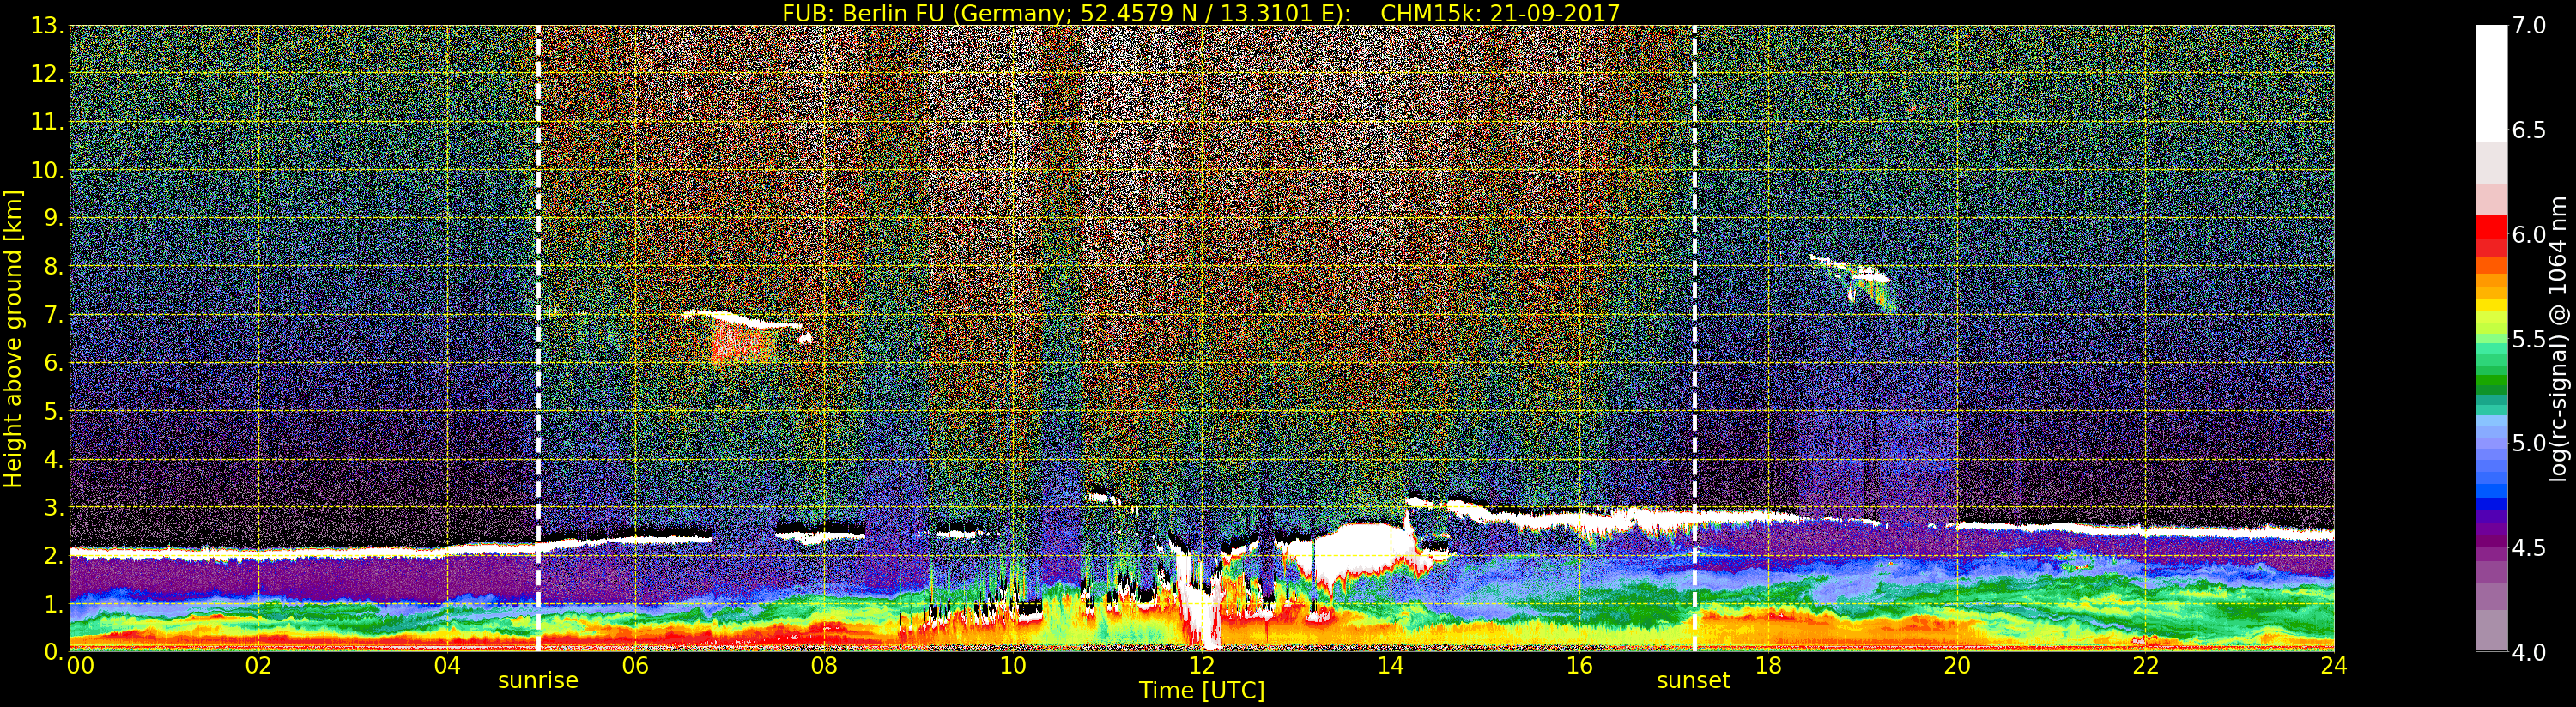Click time axis tick label '22'
Screen dimensions: 2576x707
(2146, 665)
